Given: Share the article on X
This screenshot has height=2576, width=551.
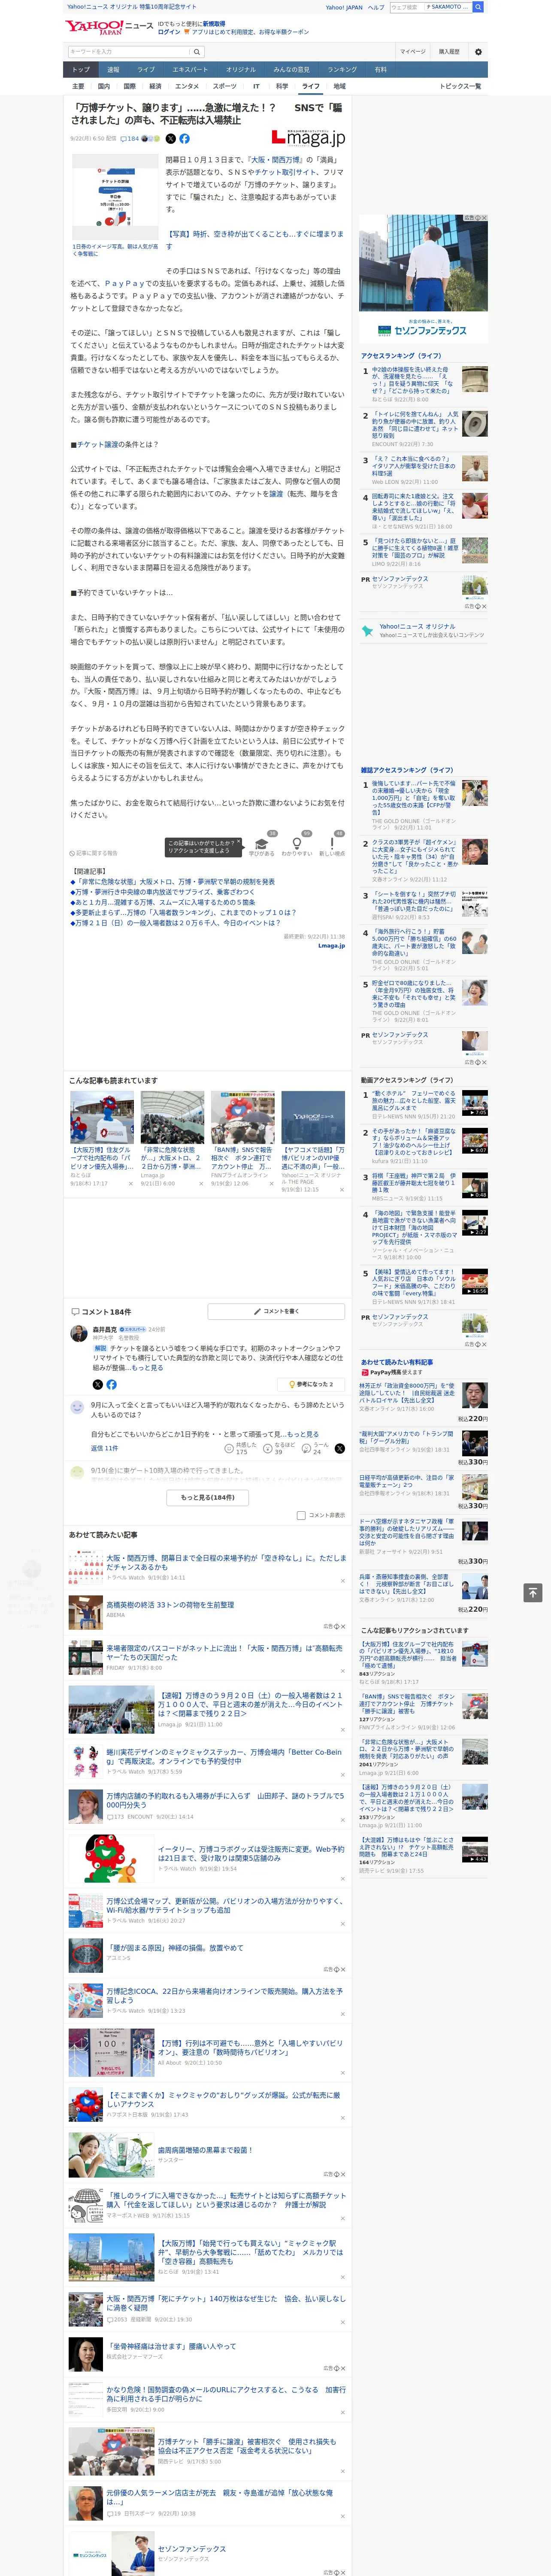Looking at the screenshot, I should click(x=170, y=139).
